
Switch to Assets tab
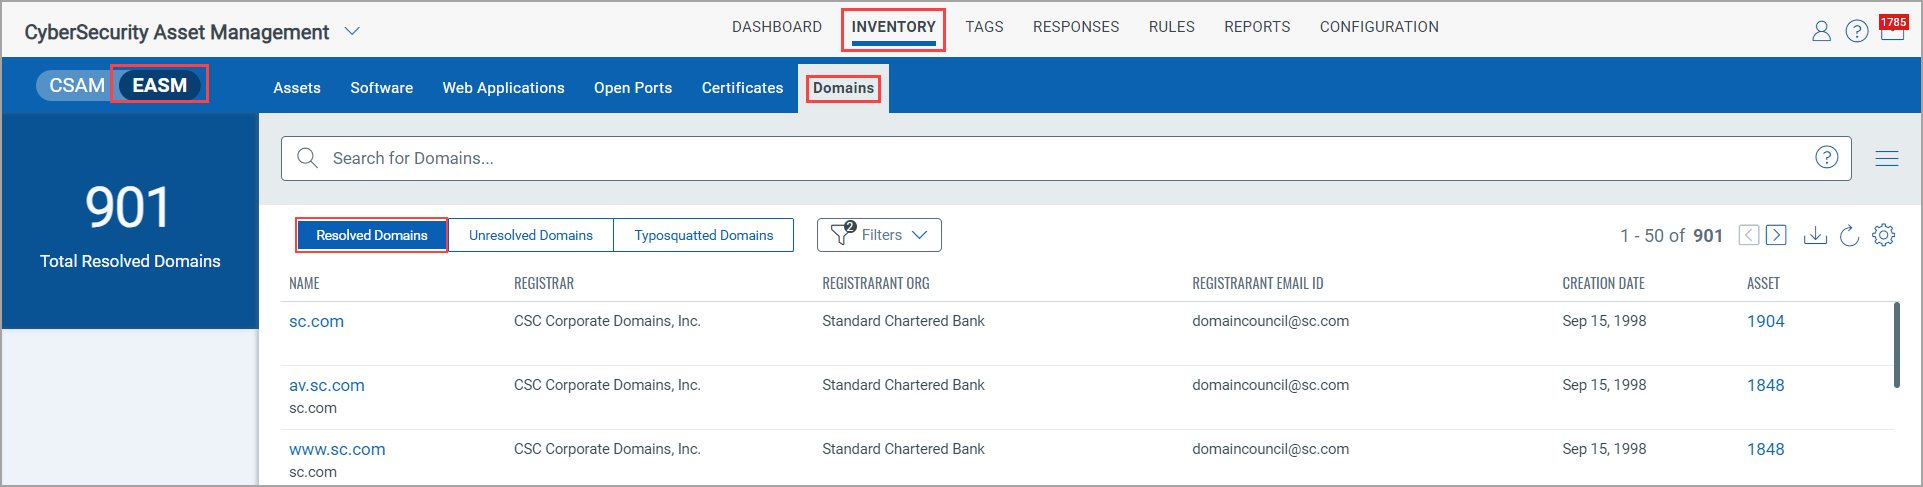click(x=297, y=88)
